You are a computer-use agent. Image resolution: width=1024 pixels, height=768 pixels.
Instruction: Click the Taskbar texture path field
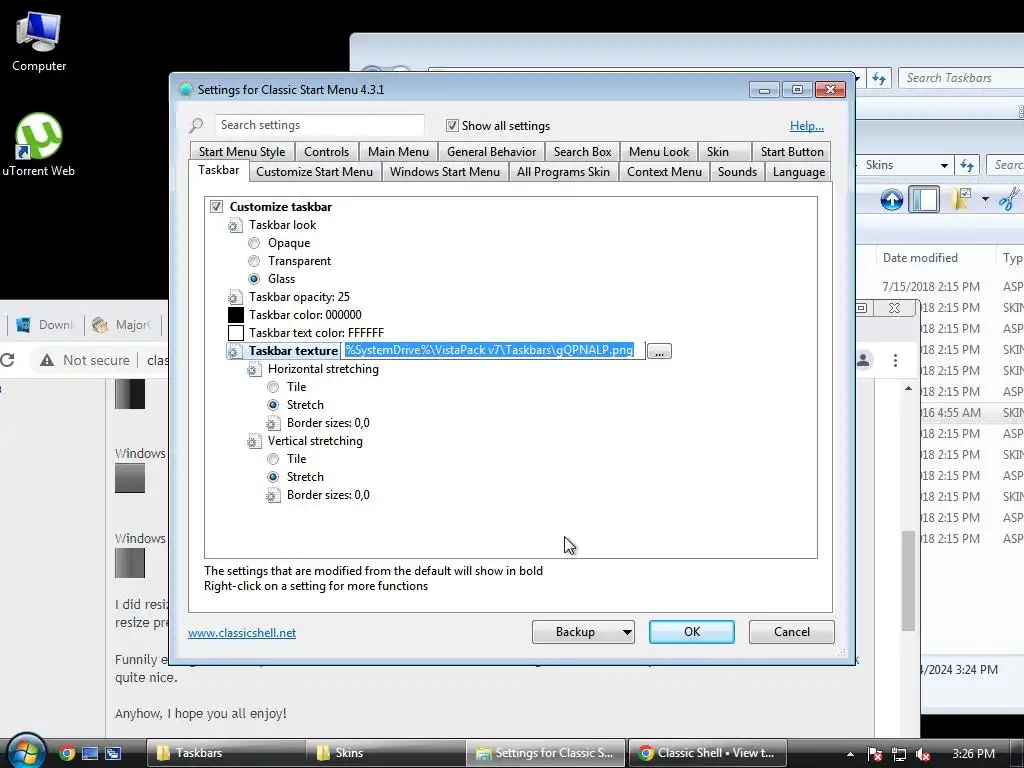click(493, 351)
